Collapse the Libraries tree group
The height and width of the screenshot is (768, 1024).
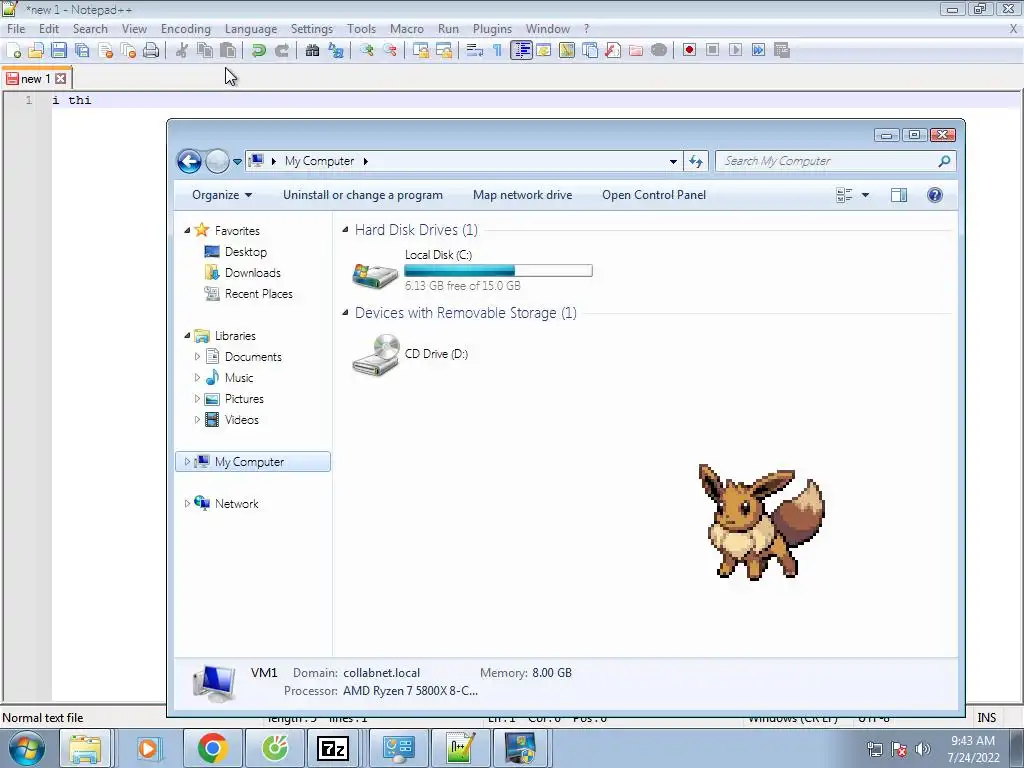187,335
